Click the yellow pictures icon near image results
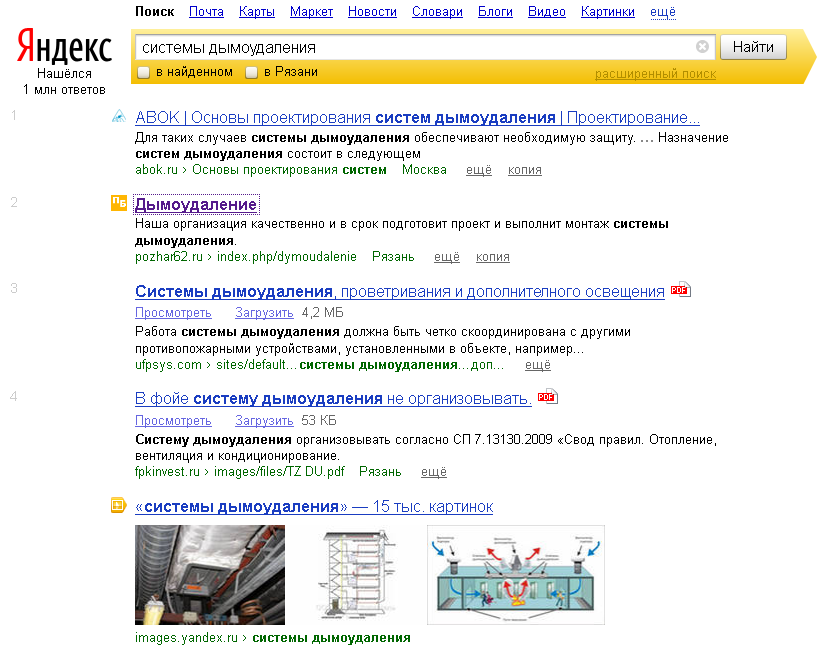 click(119, 508)
